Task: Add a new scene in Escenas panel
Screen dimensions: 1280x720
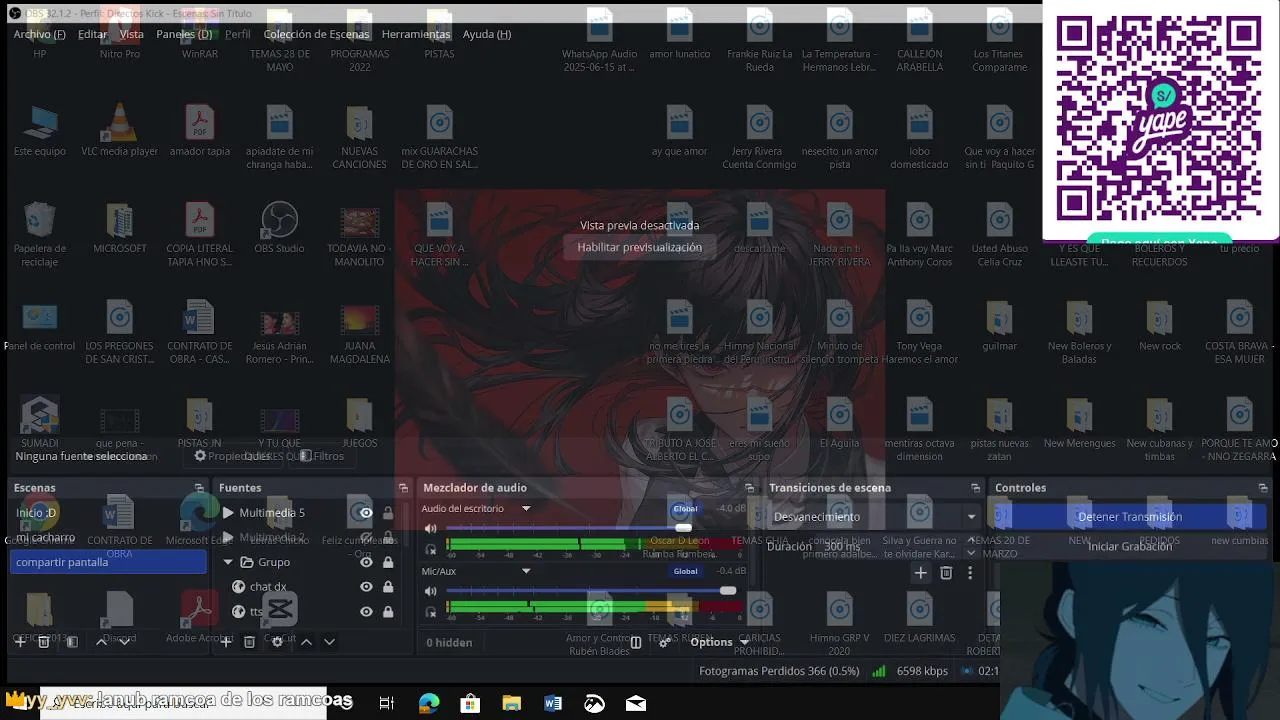Action: (x=19, y=642)
